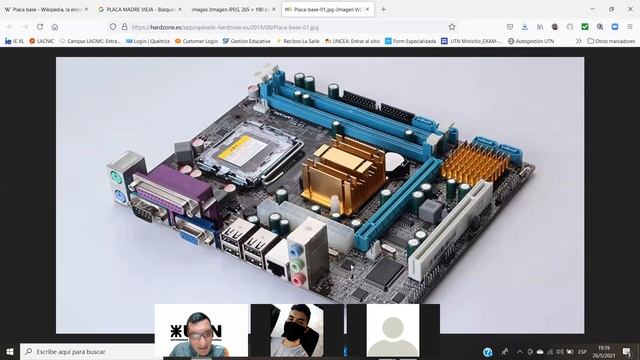Open the Library icon in toolbar

click(540, 27)
